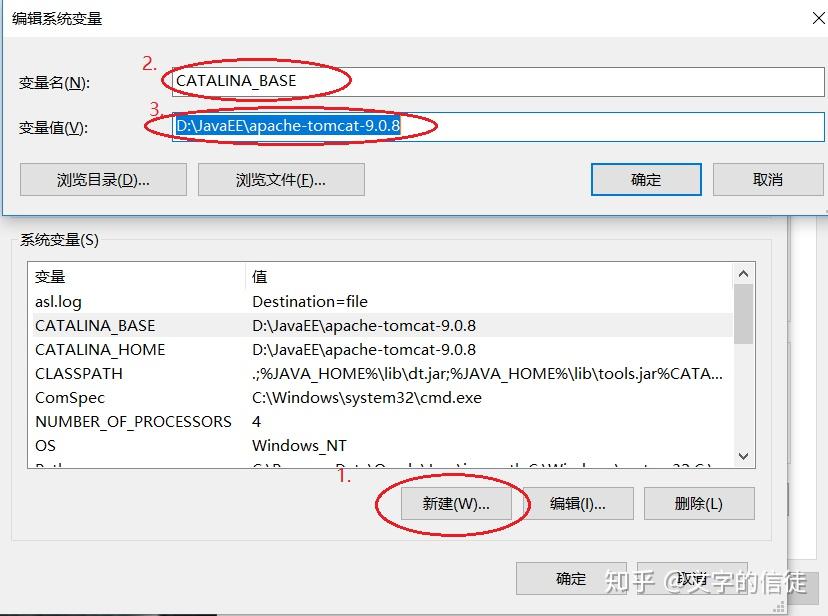The width and height of the screenshot is (828, 616).
Task: Select the OS variable showing Windows_NT
Action: click(300, 445)
